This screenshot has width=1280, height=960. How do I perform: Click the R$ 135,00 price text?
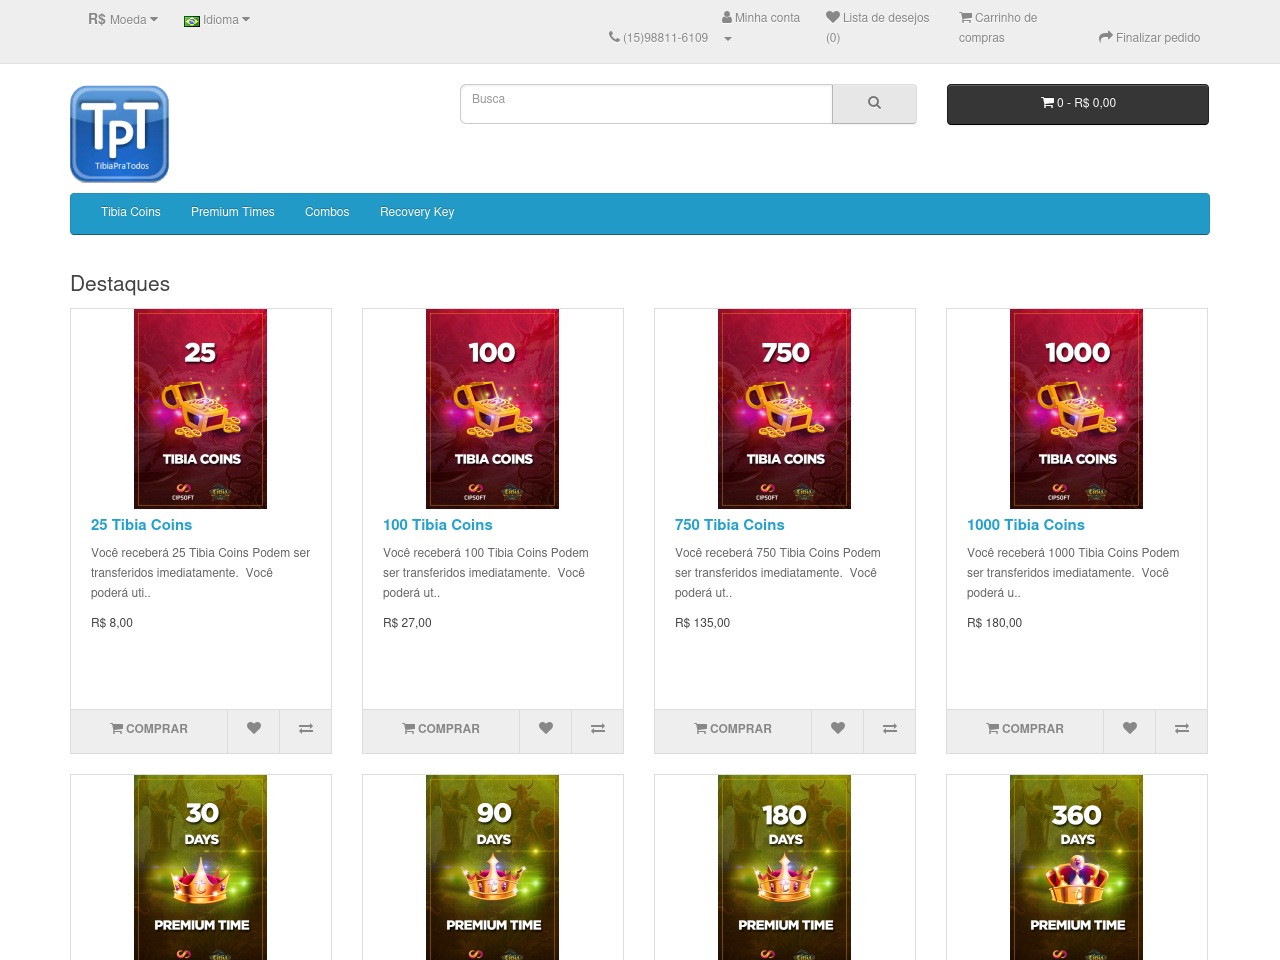[702, 623]
